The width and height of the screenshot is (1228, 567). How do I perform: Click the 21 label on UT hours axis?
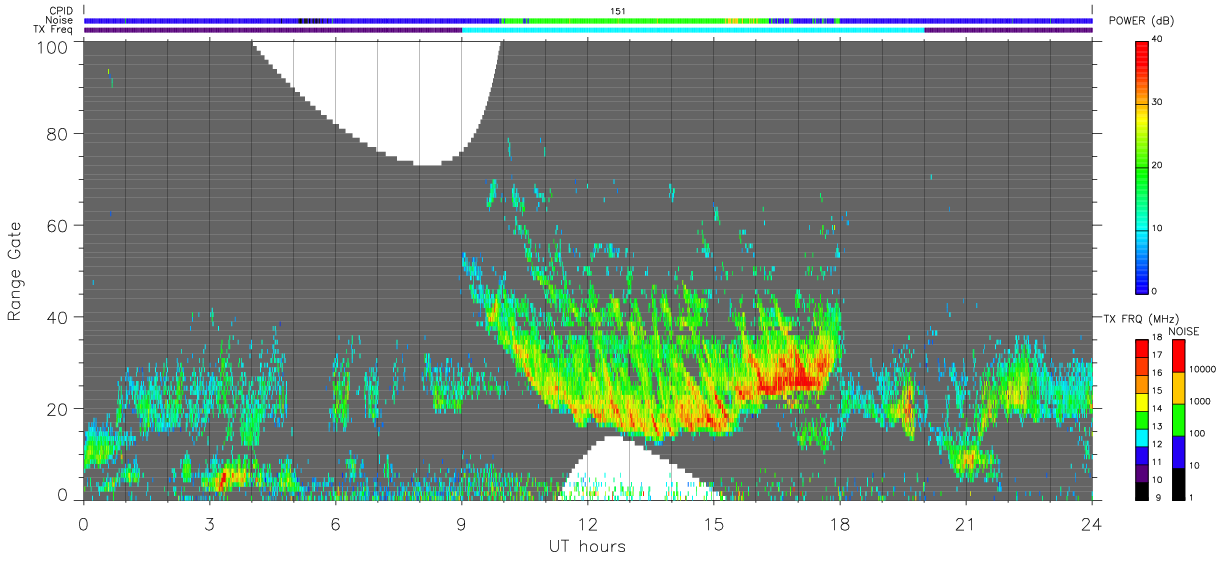(x=966, y=524)
